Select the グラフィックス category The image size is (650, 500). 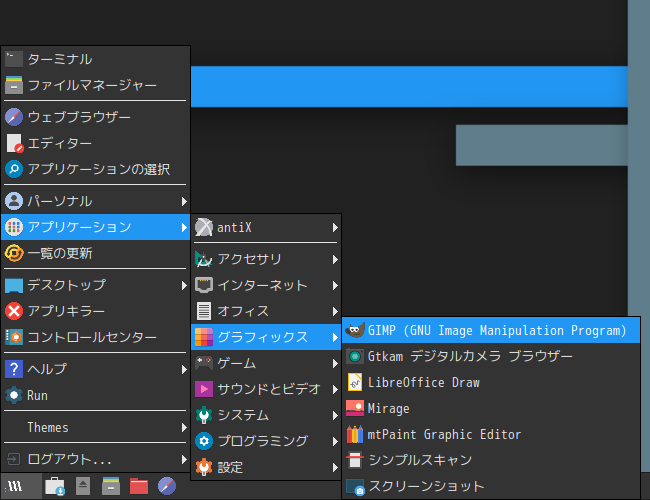coord(266,337)
